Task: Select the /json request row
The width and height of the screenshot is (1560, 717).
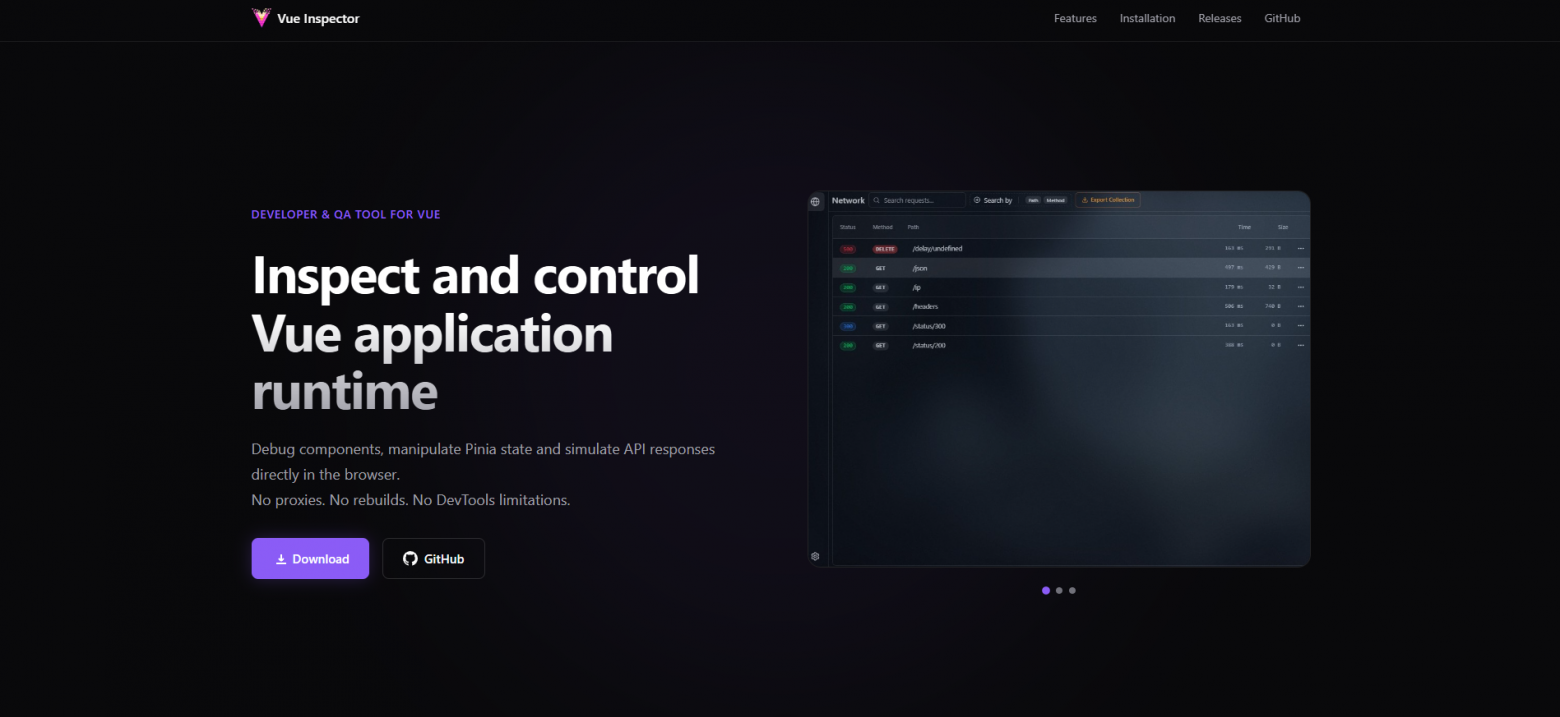Action: point(1071,268)
